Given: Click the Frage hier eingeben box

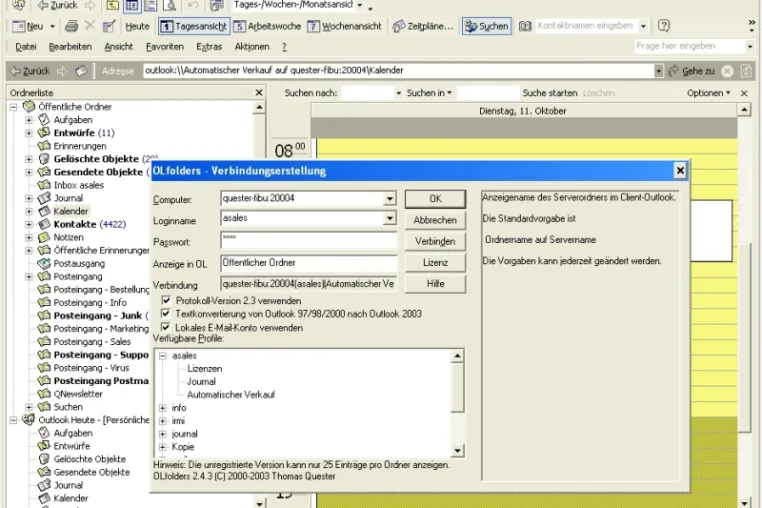Looking at the screenshot, I should 690,46.
